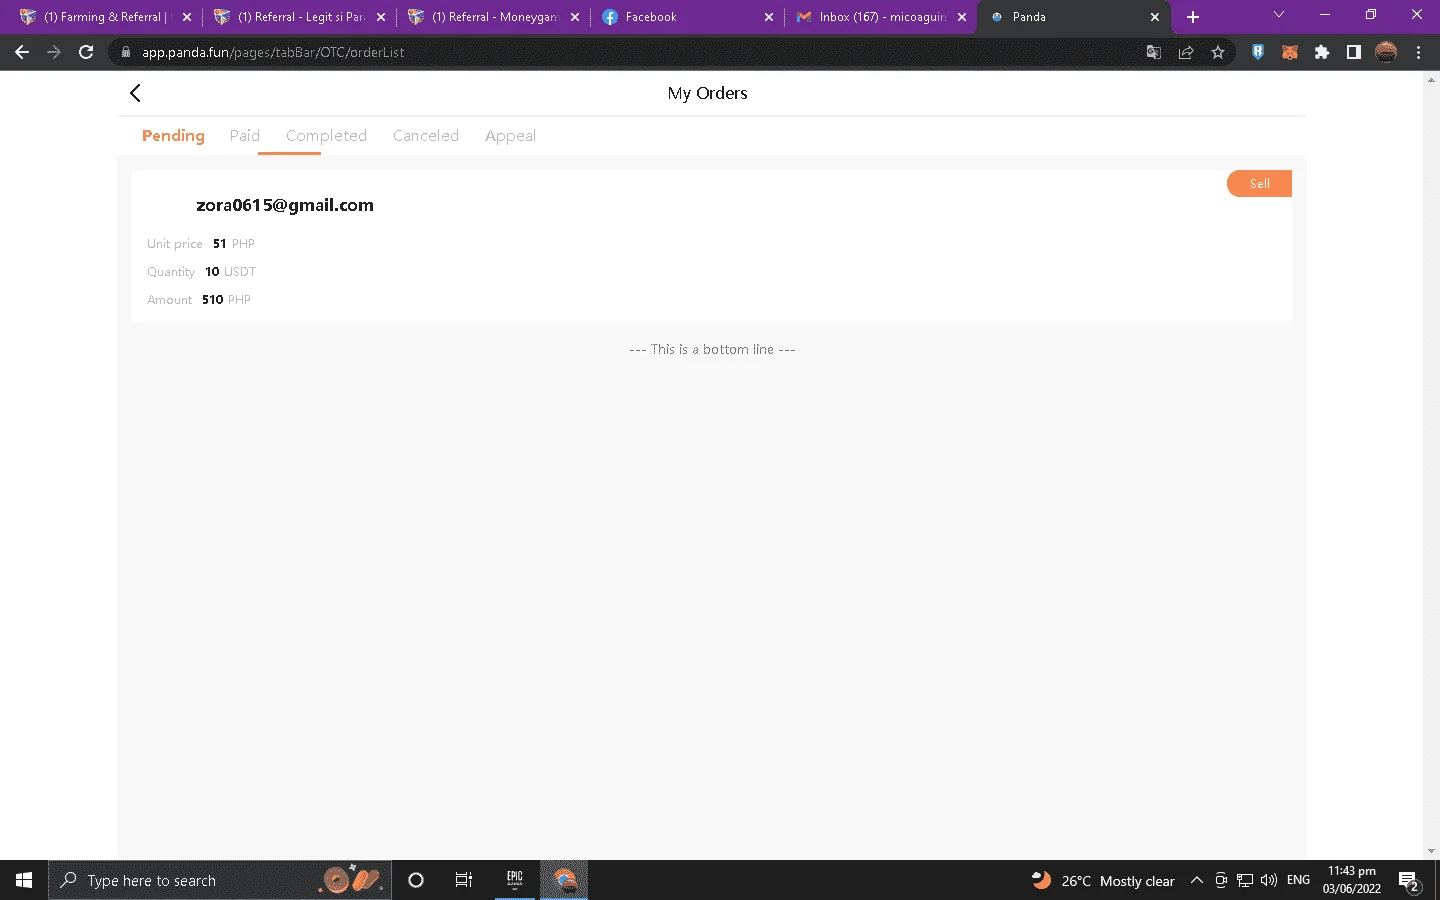The width and height of the screenshot is (1440, 900).
Task: Click the browser back arrow
Action: click(x=22, y=52)
